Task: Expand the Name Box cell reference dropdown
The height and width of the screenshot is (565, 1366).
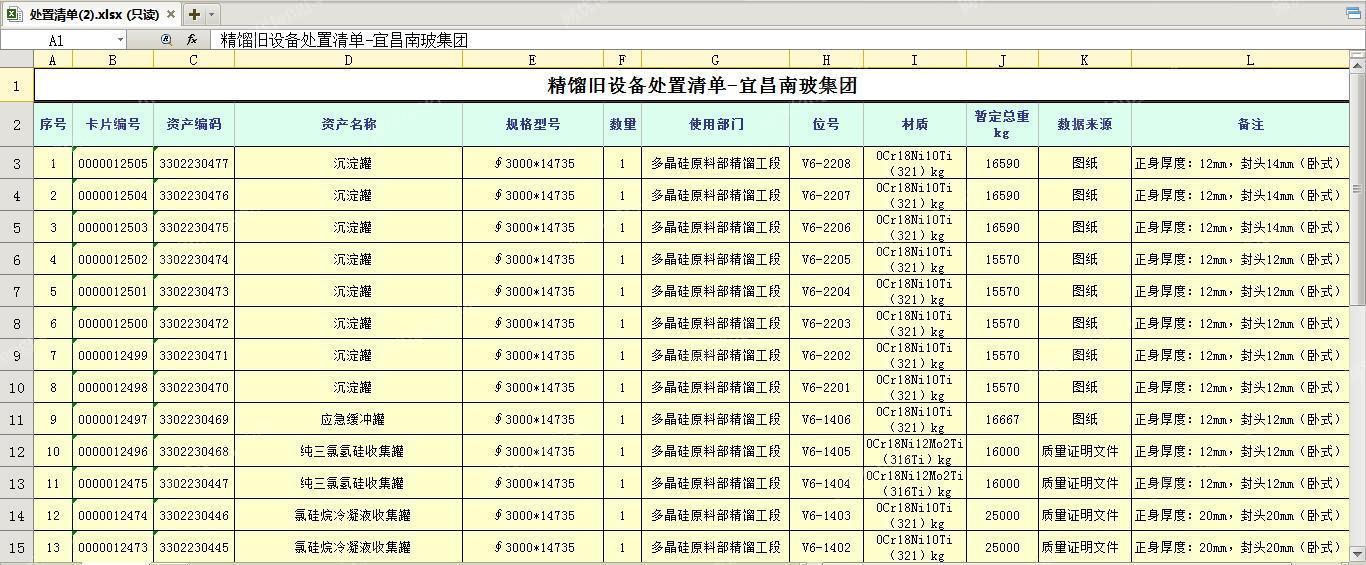Action: pyautogui.click(x=121, y=40)
